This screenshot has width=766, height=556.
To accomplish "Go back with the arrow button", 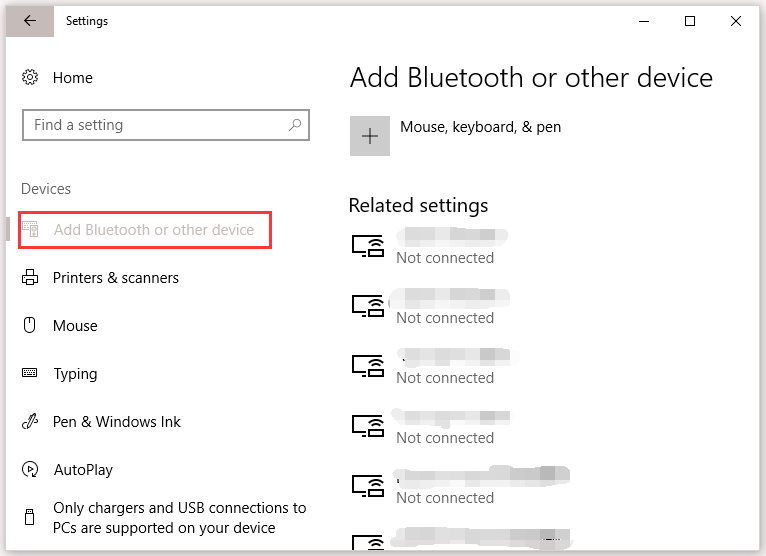I will 30,21.
